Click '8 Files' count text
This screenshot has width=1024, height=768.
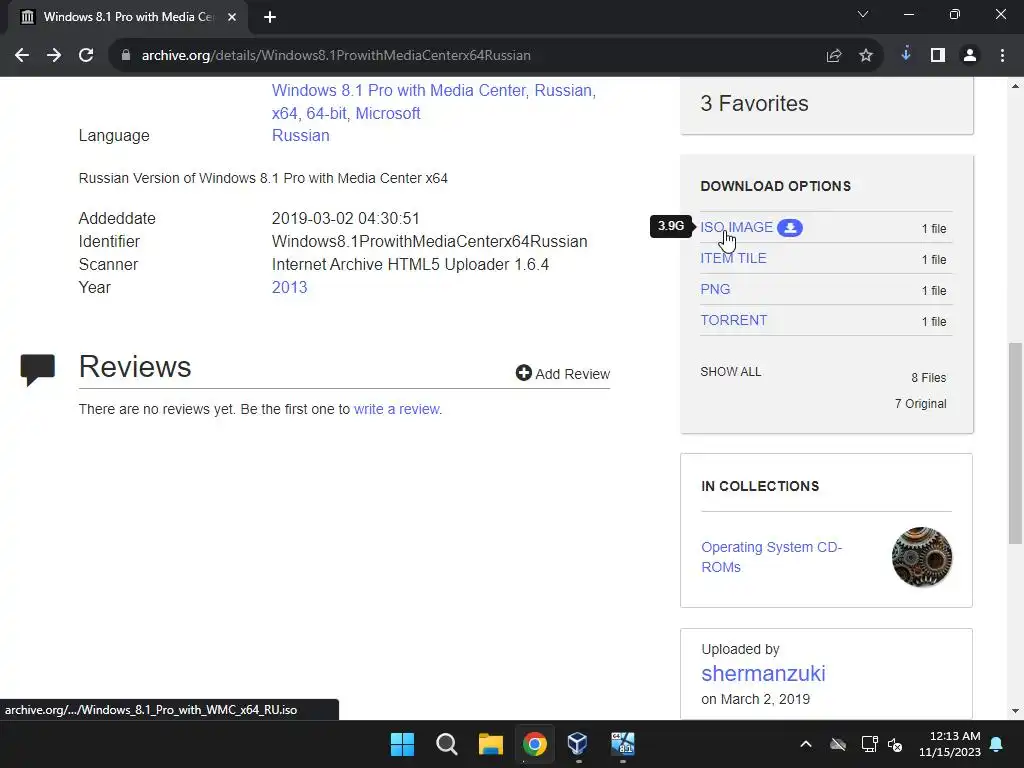(x=929, y=377)
